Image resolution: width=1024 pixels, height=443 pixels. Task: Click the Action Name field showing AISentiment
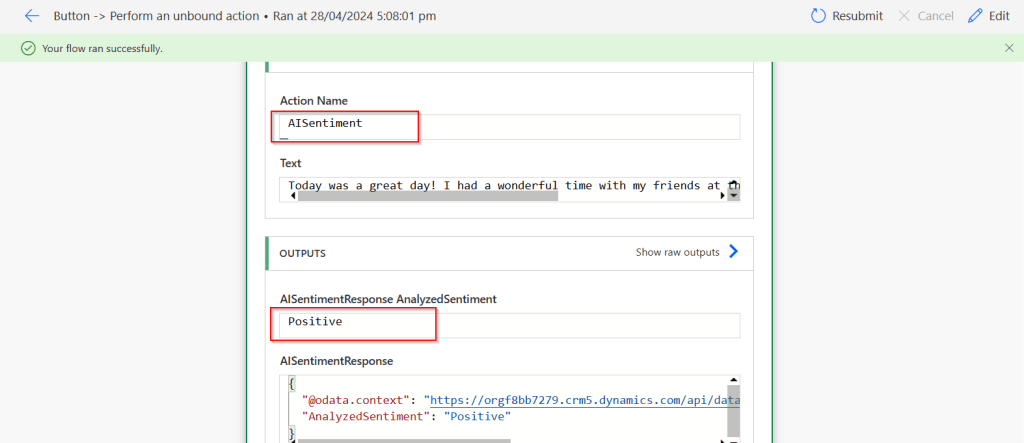(510, 126)
